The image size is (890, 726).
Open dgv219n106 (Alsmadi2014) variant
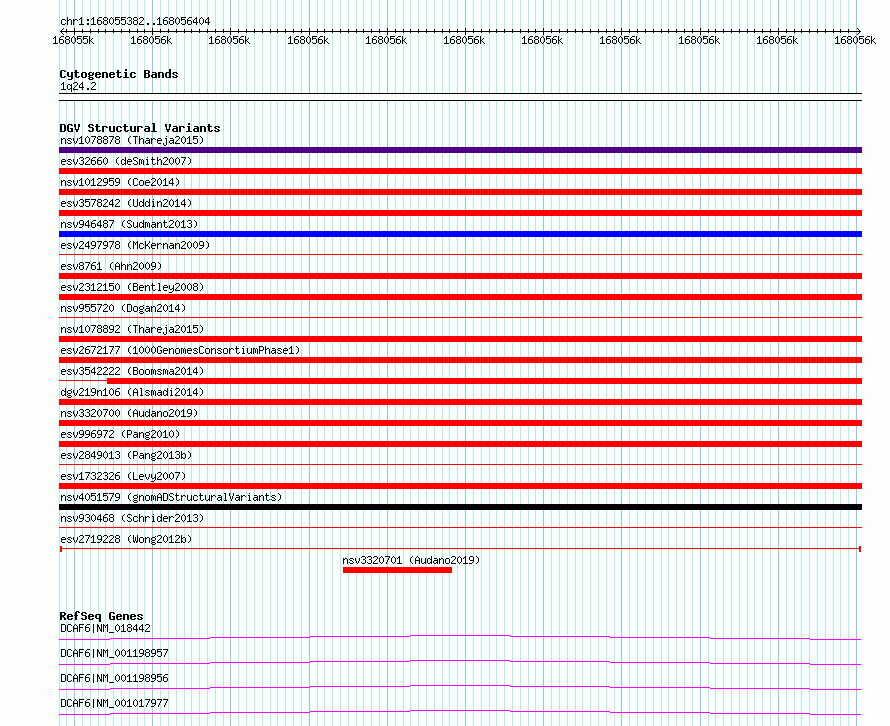point(132,392)
